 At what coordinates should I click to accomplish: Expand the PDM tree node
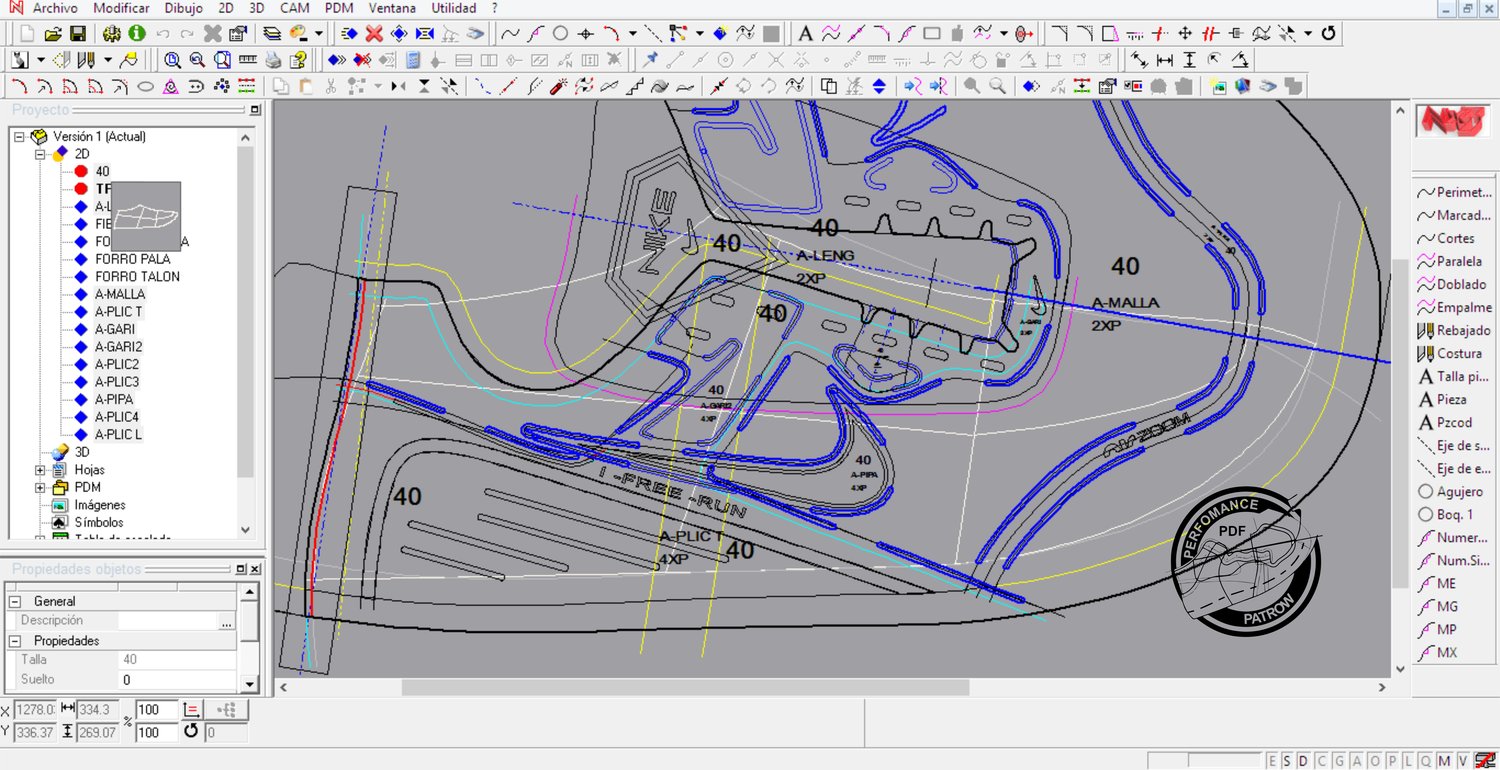click(x=40, y=488)
